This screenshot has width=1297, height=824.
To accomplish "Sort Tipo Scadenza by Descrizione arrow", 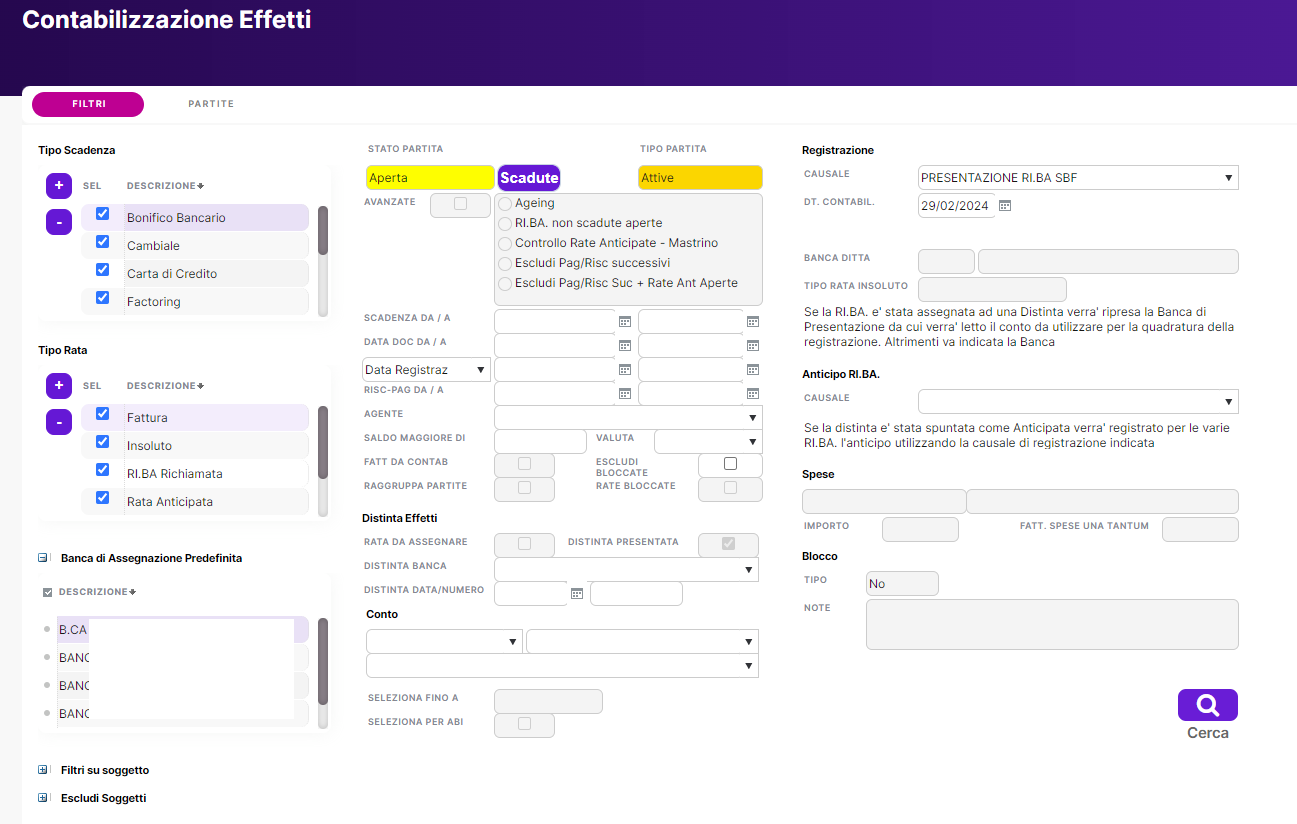I will (201, 186).
